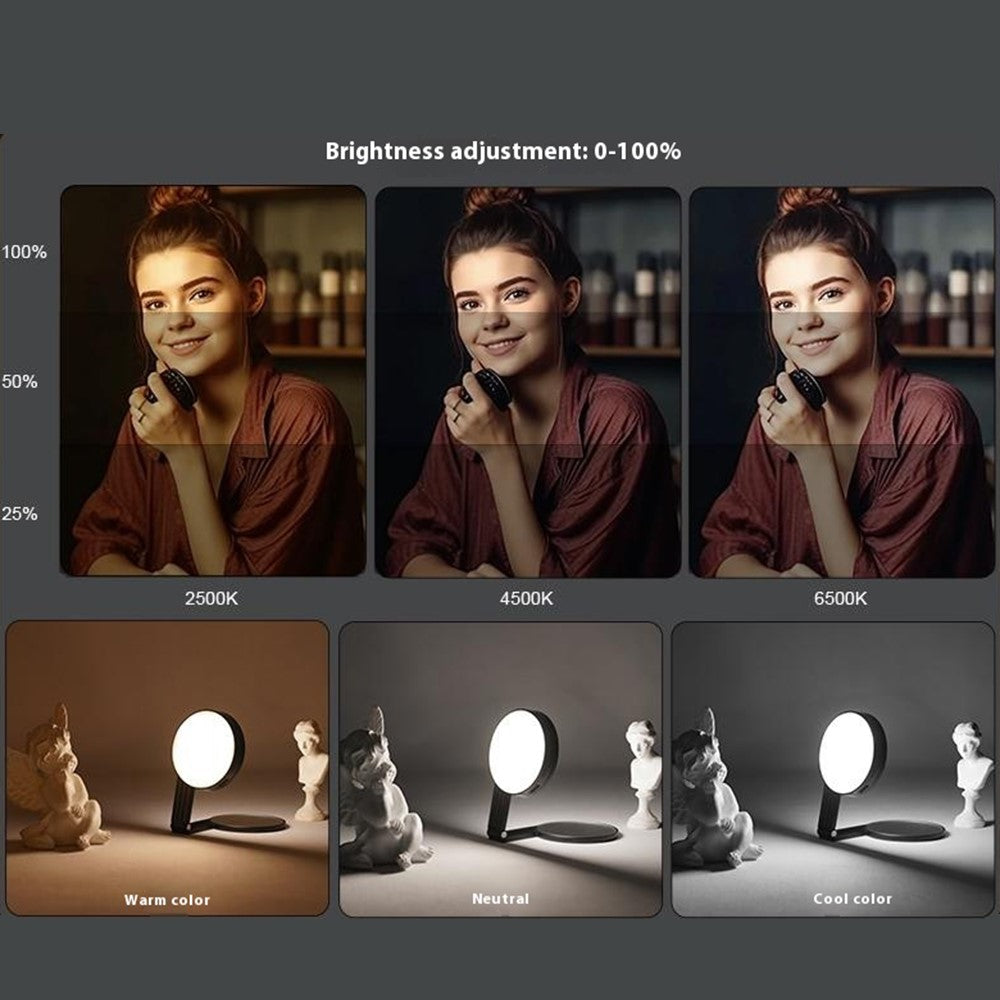Screen dimensions: 1000x1000
Task: Click the 50% brightness label
Action: coord(20,382)
